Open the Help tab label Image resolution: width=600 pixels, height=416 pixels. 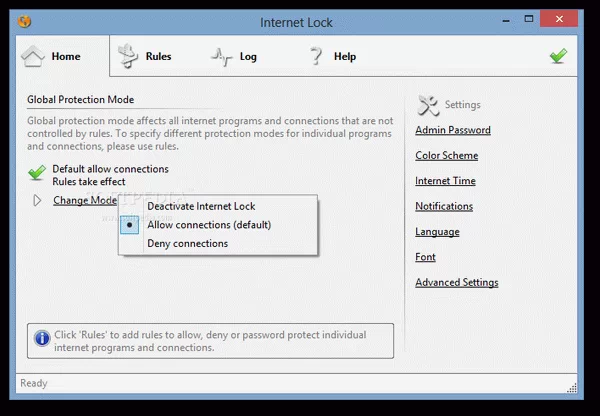(345, 57)
